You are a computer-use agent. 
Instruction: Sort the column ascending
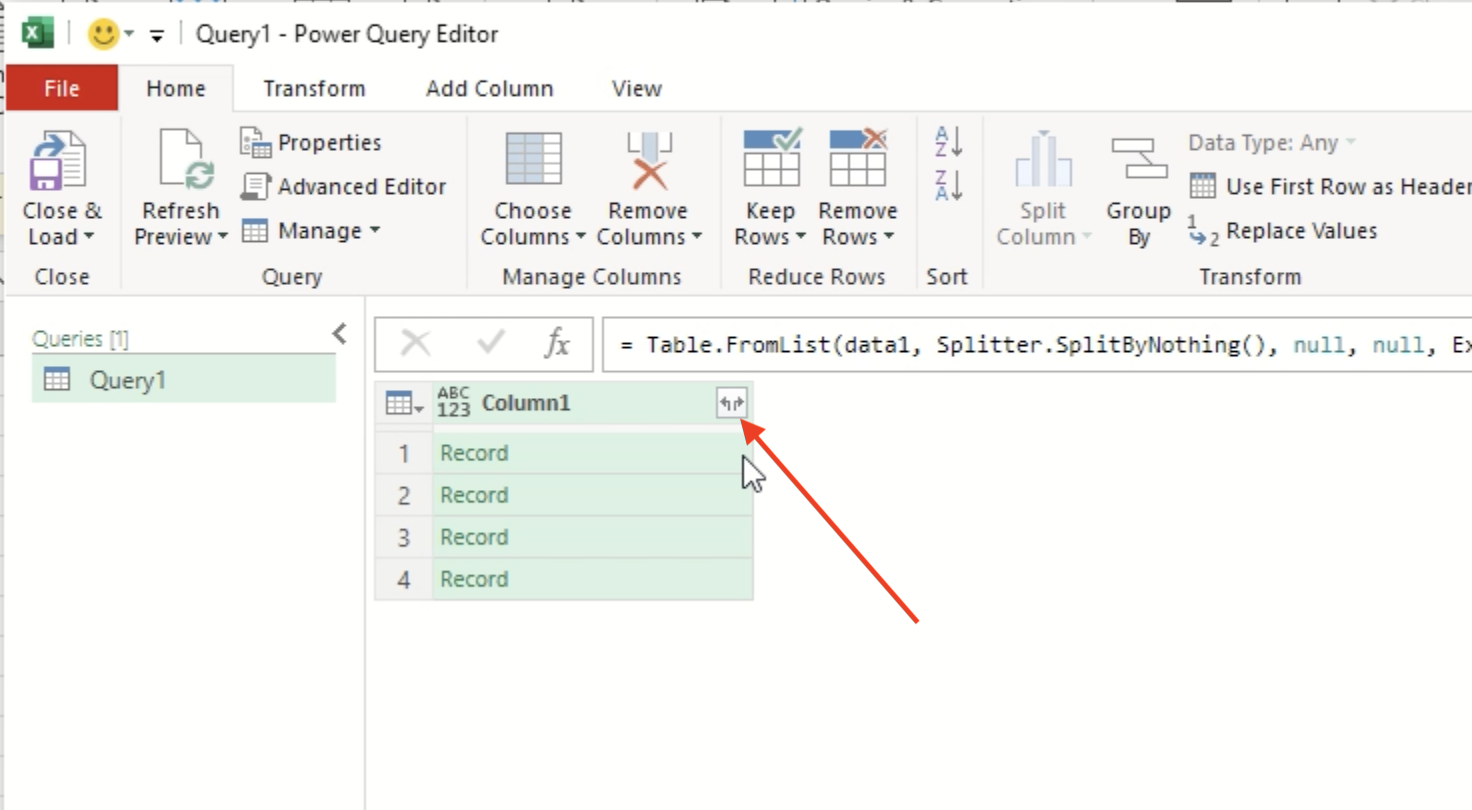point(947,145)
